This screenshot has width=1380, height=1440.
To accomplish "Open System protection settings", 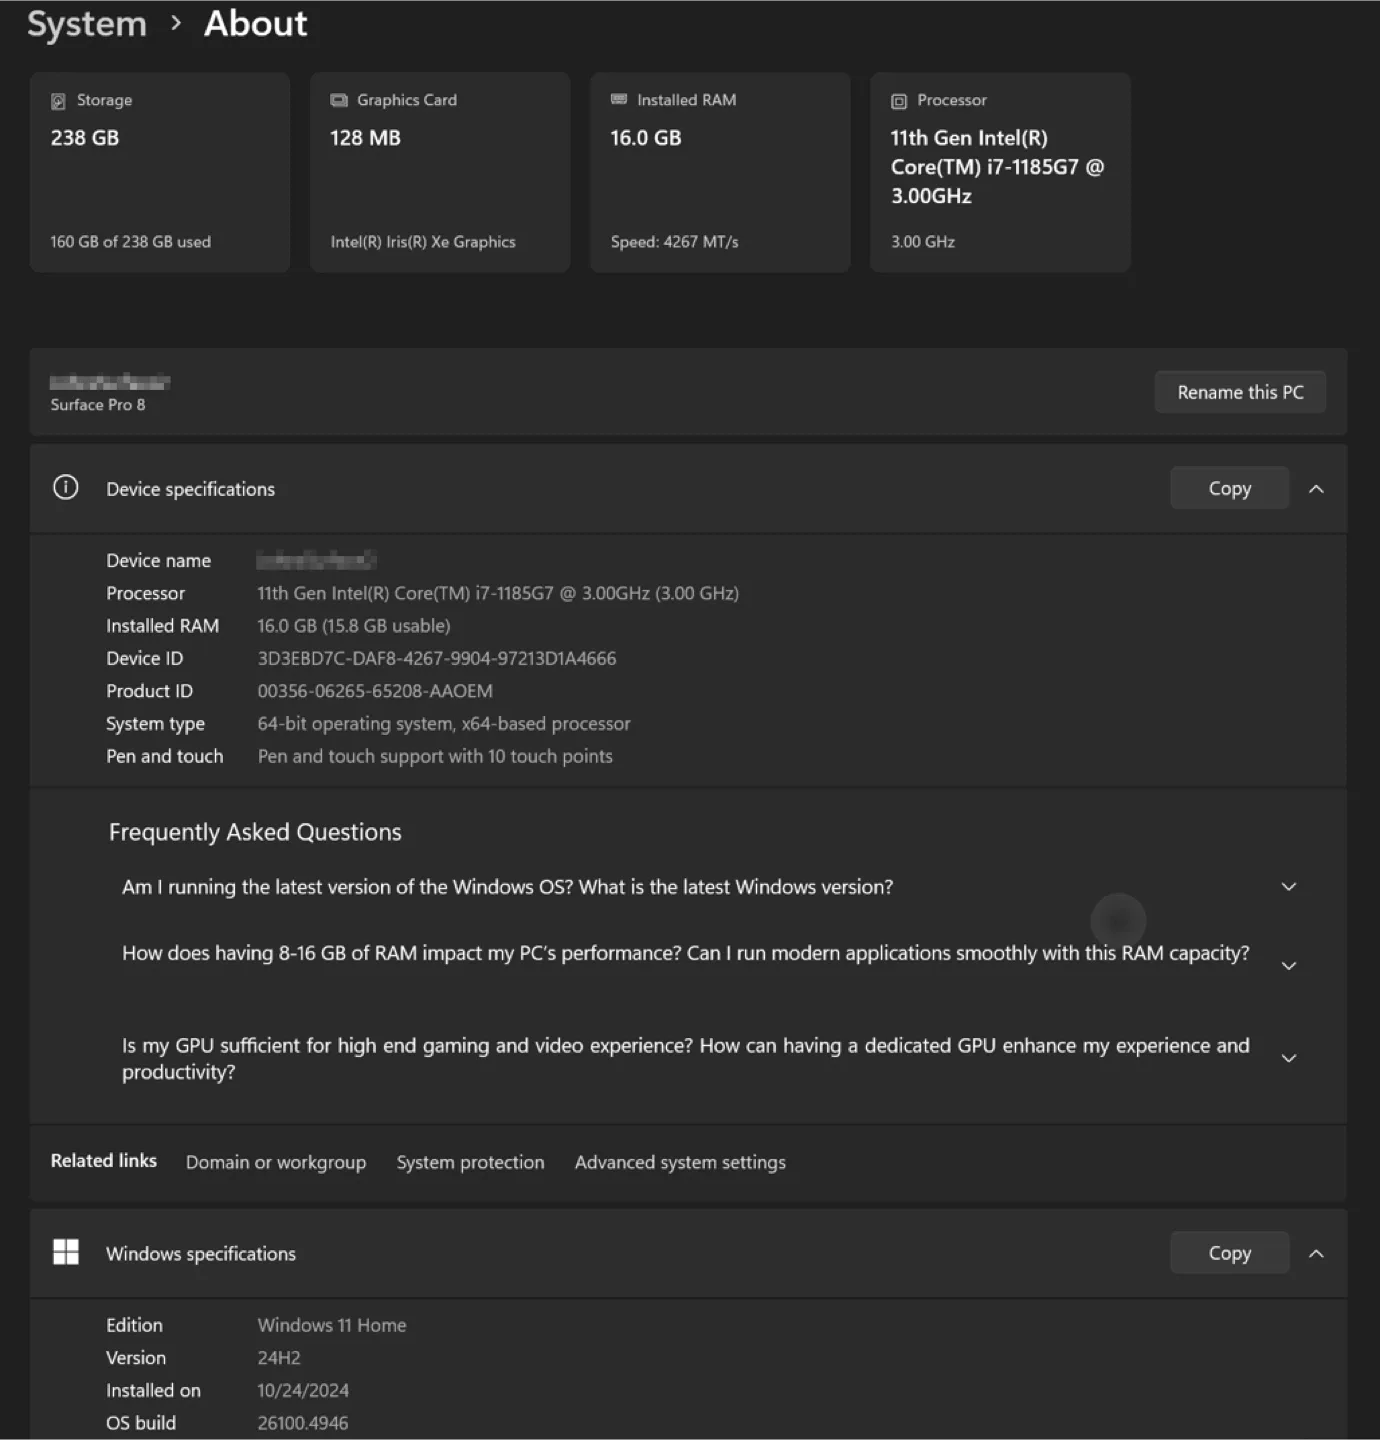I will tap(470, 1162).
